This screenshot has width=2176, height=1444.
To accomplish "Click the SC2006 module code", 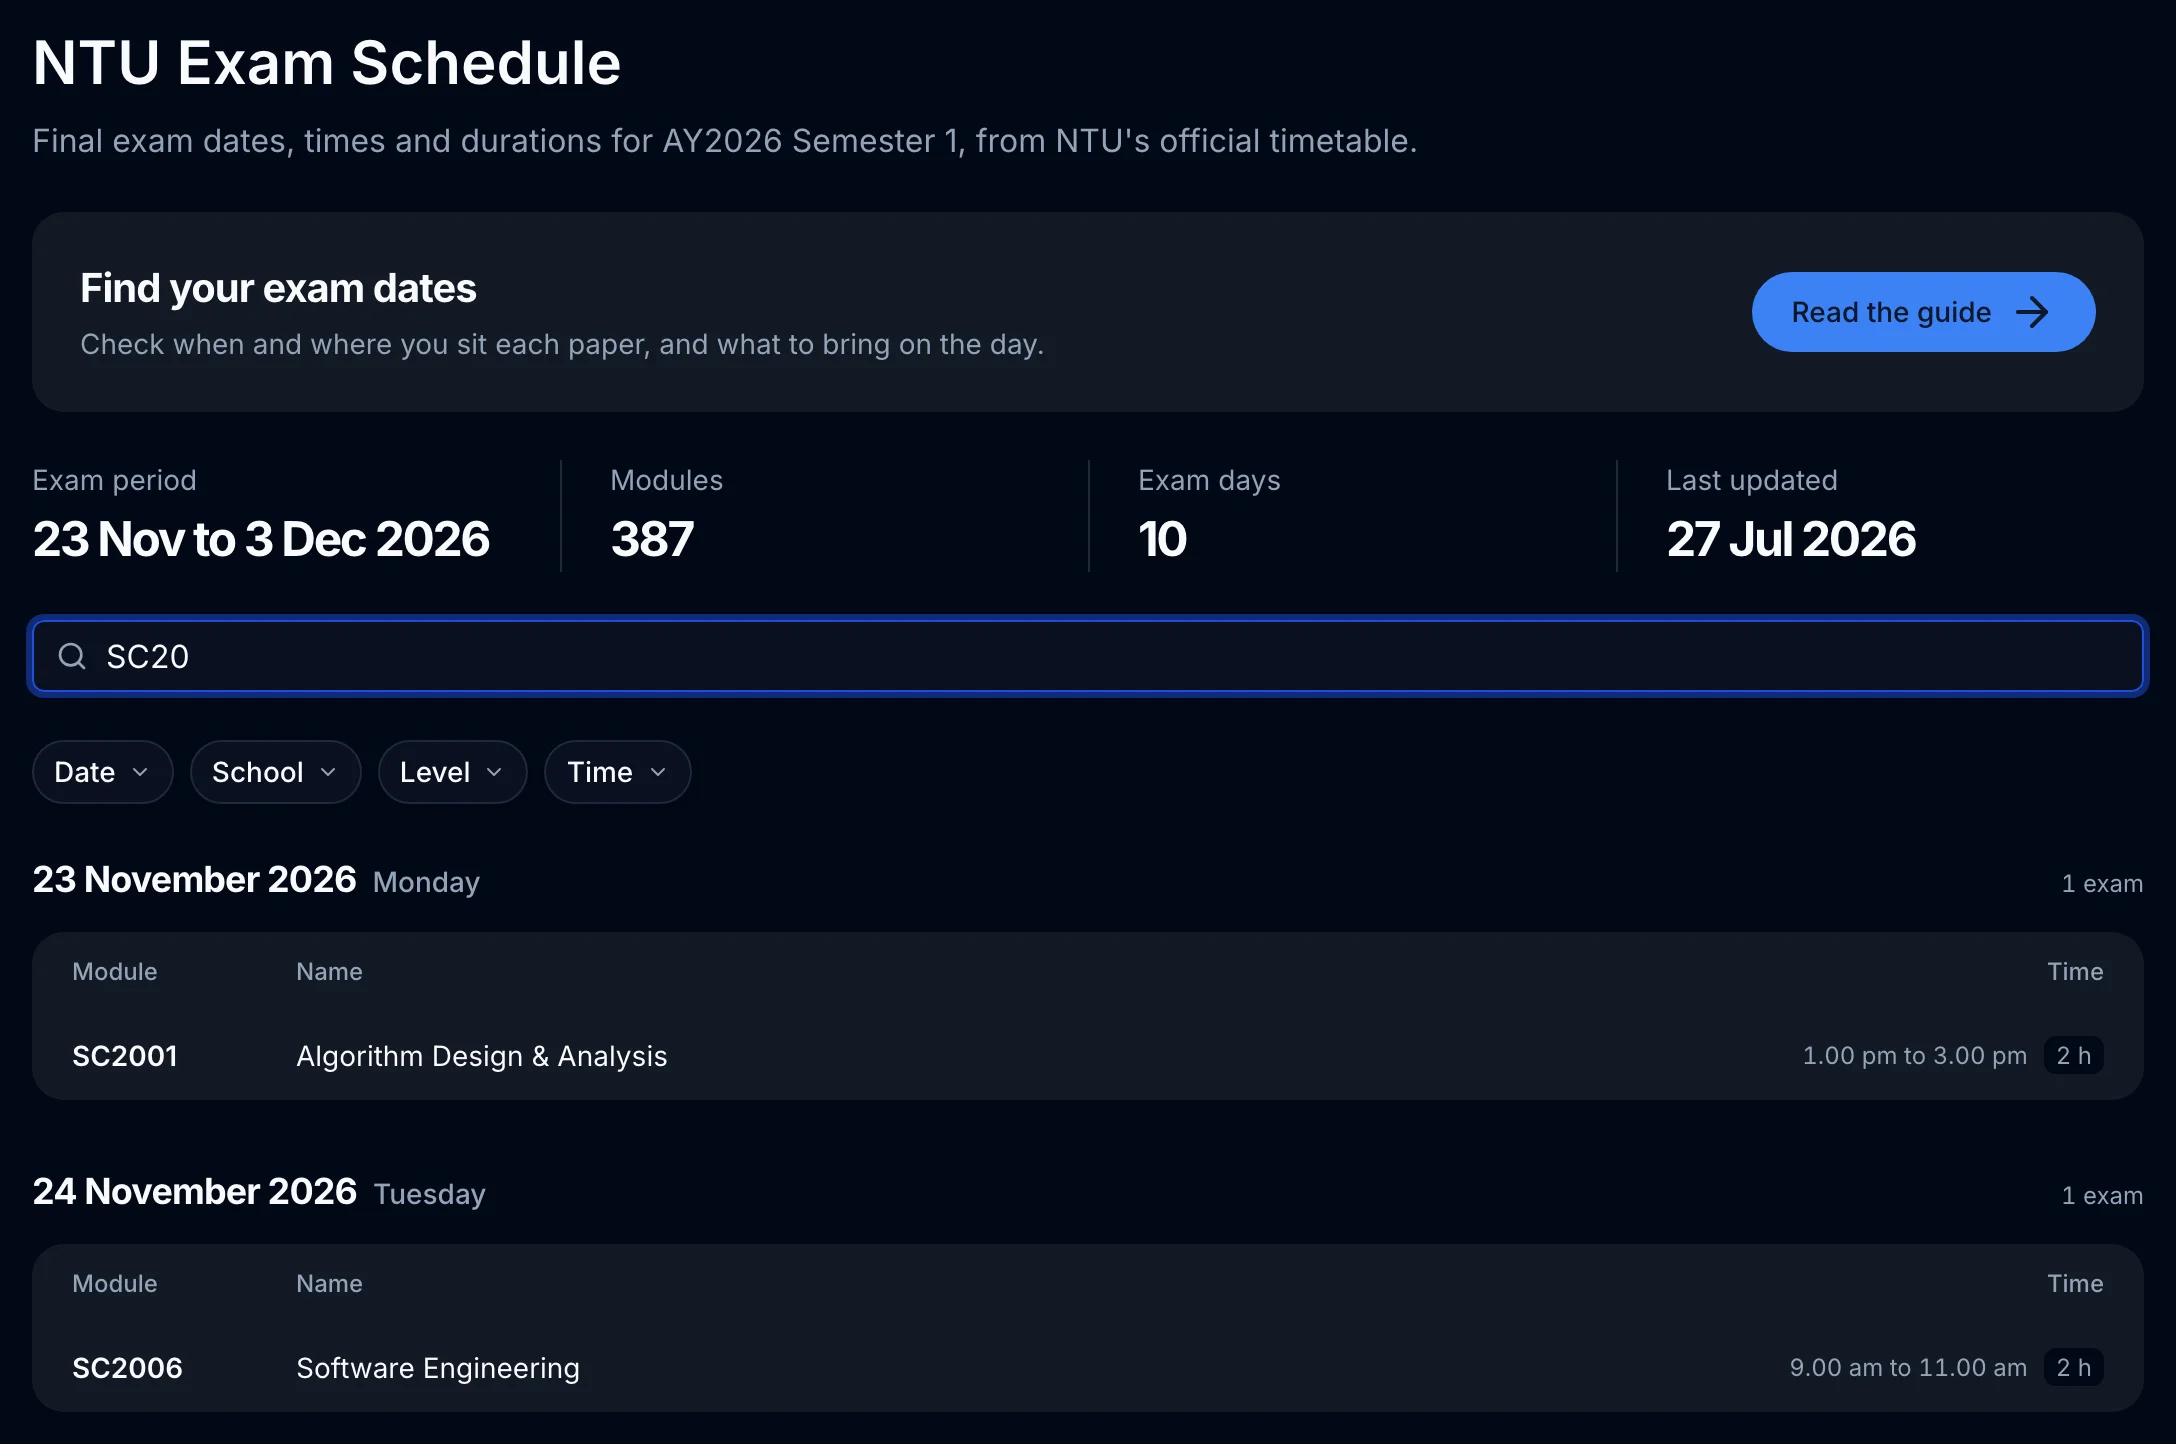I will [127, 1368].
